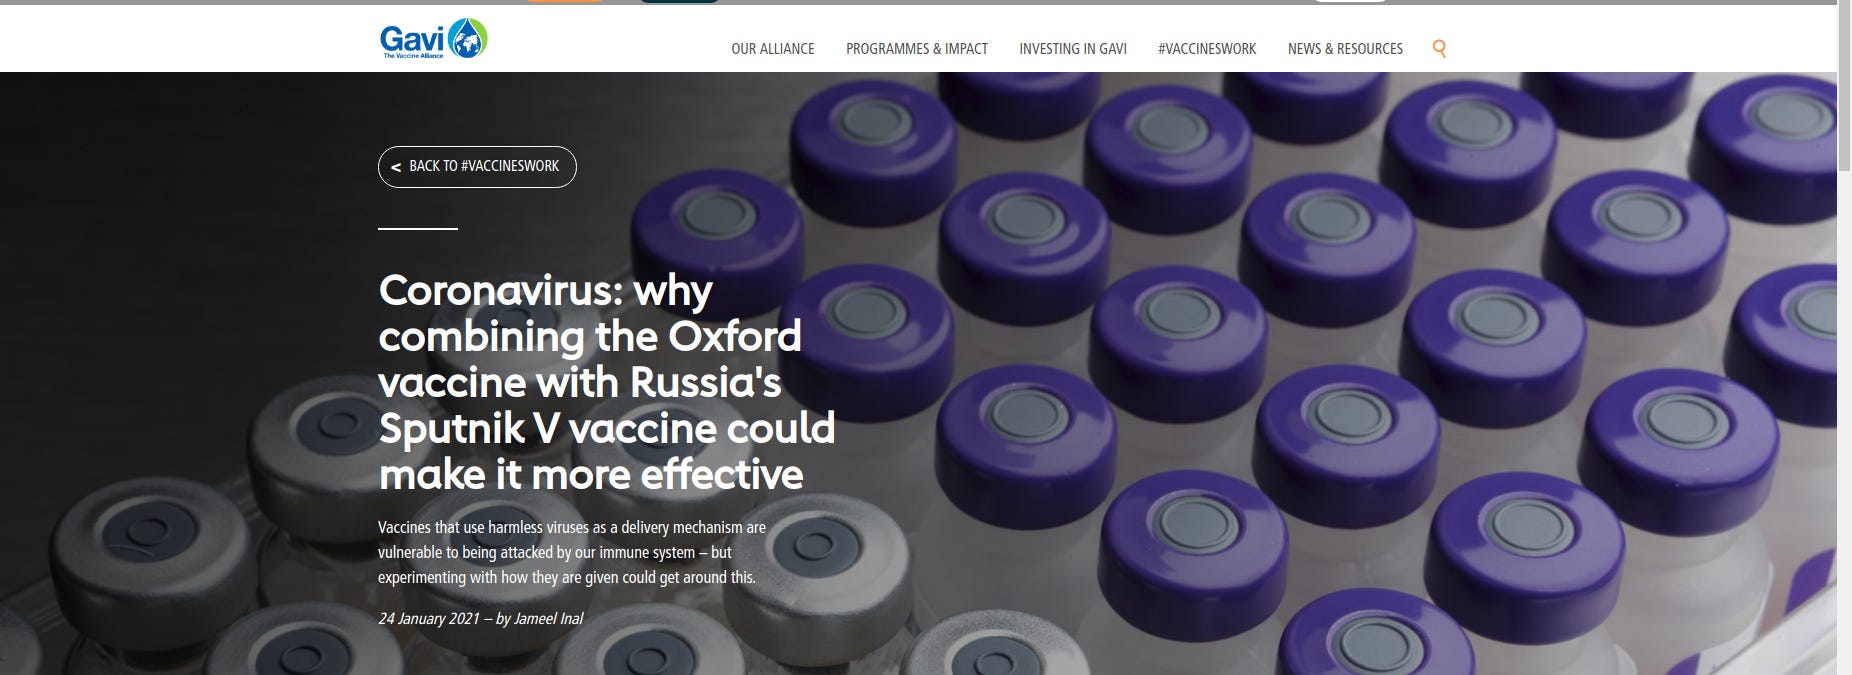
Task: Click the article headline about Oxford vaccine
Action: click(606, 382)
